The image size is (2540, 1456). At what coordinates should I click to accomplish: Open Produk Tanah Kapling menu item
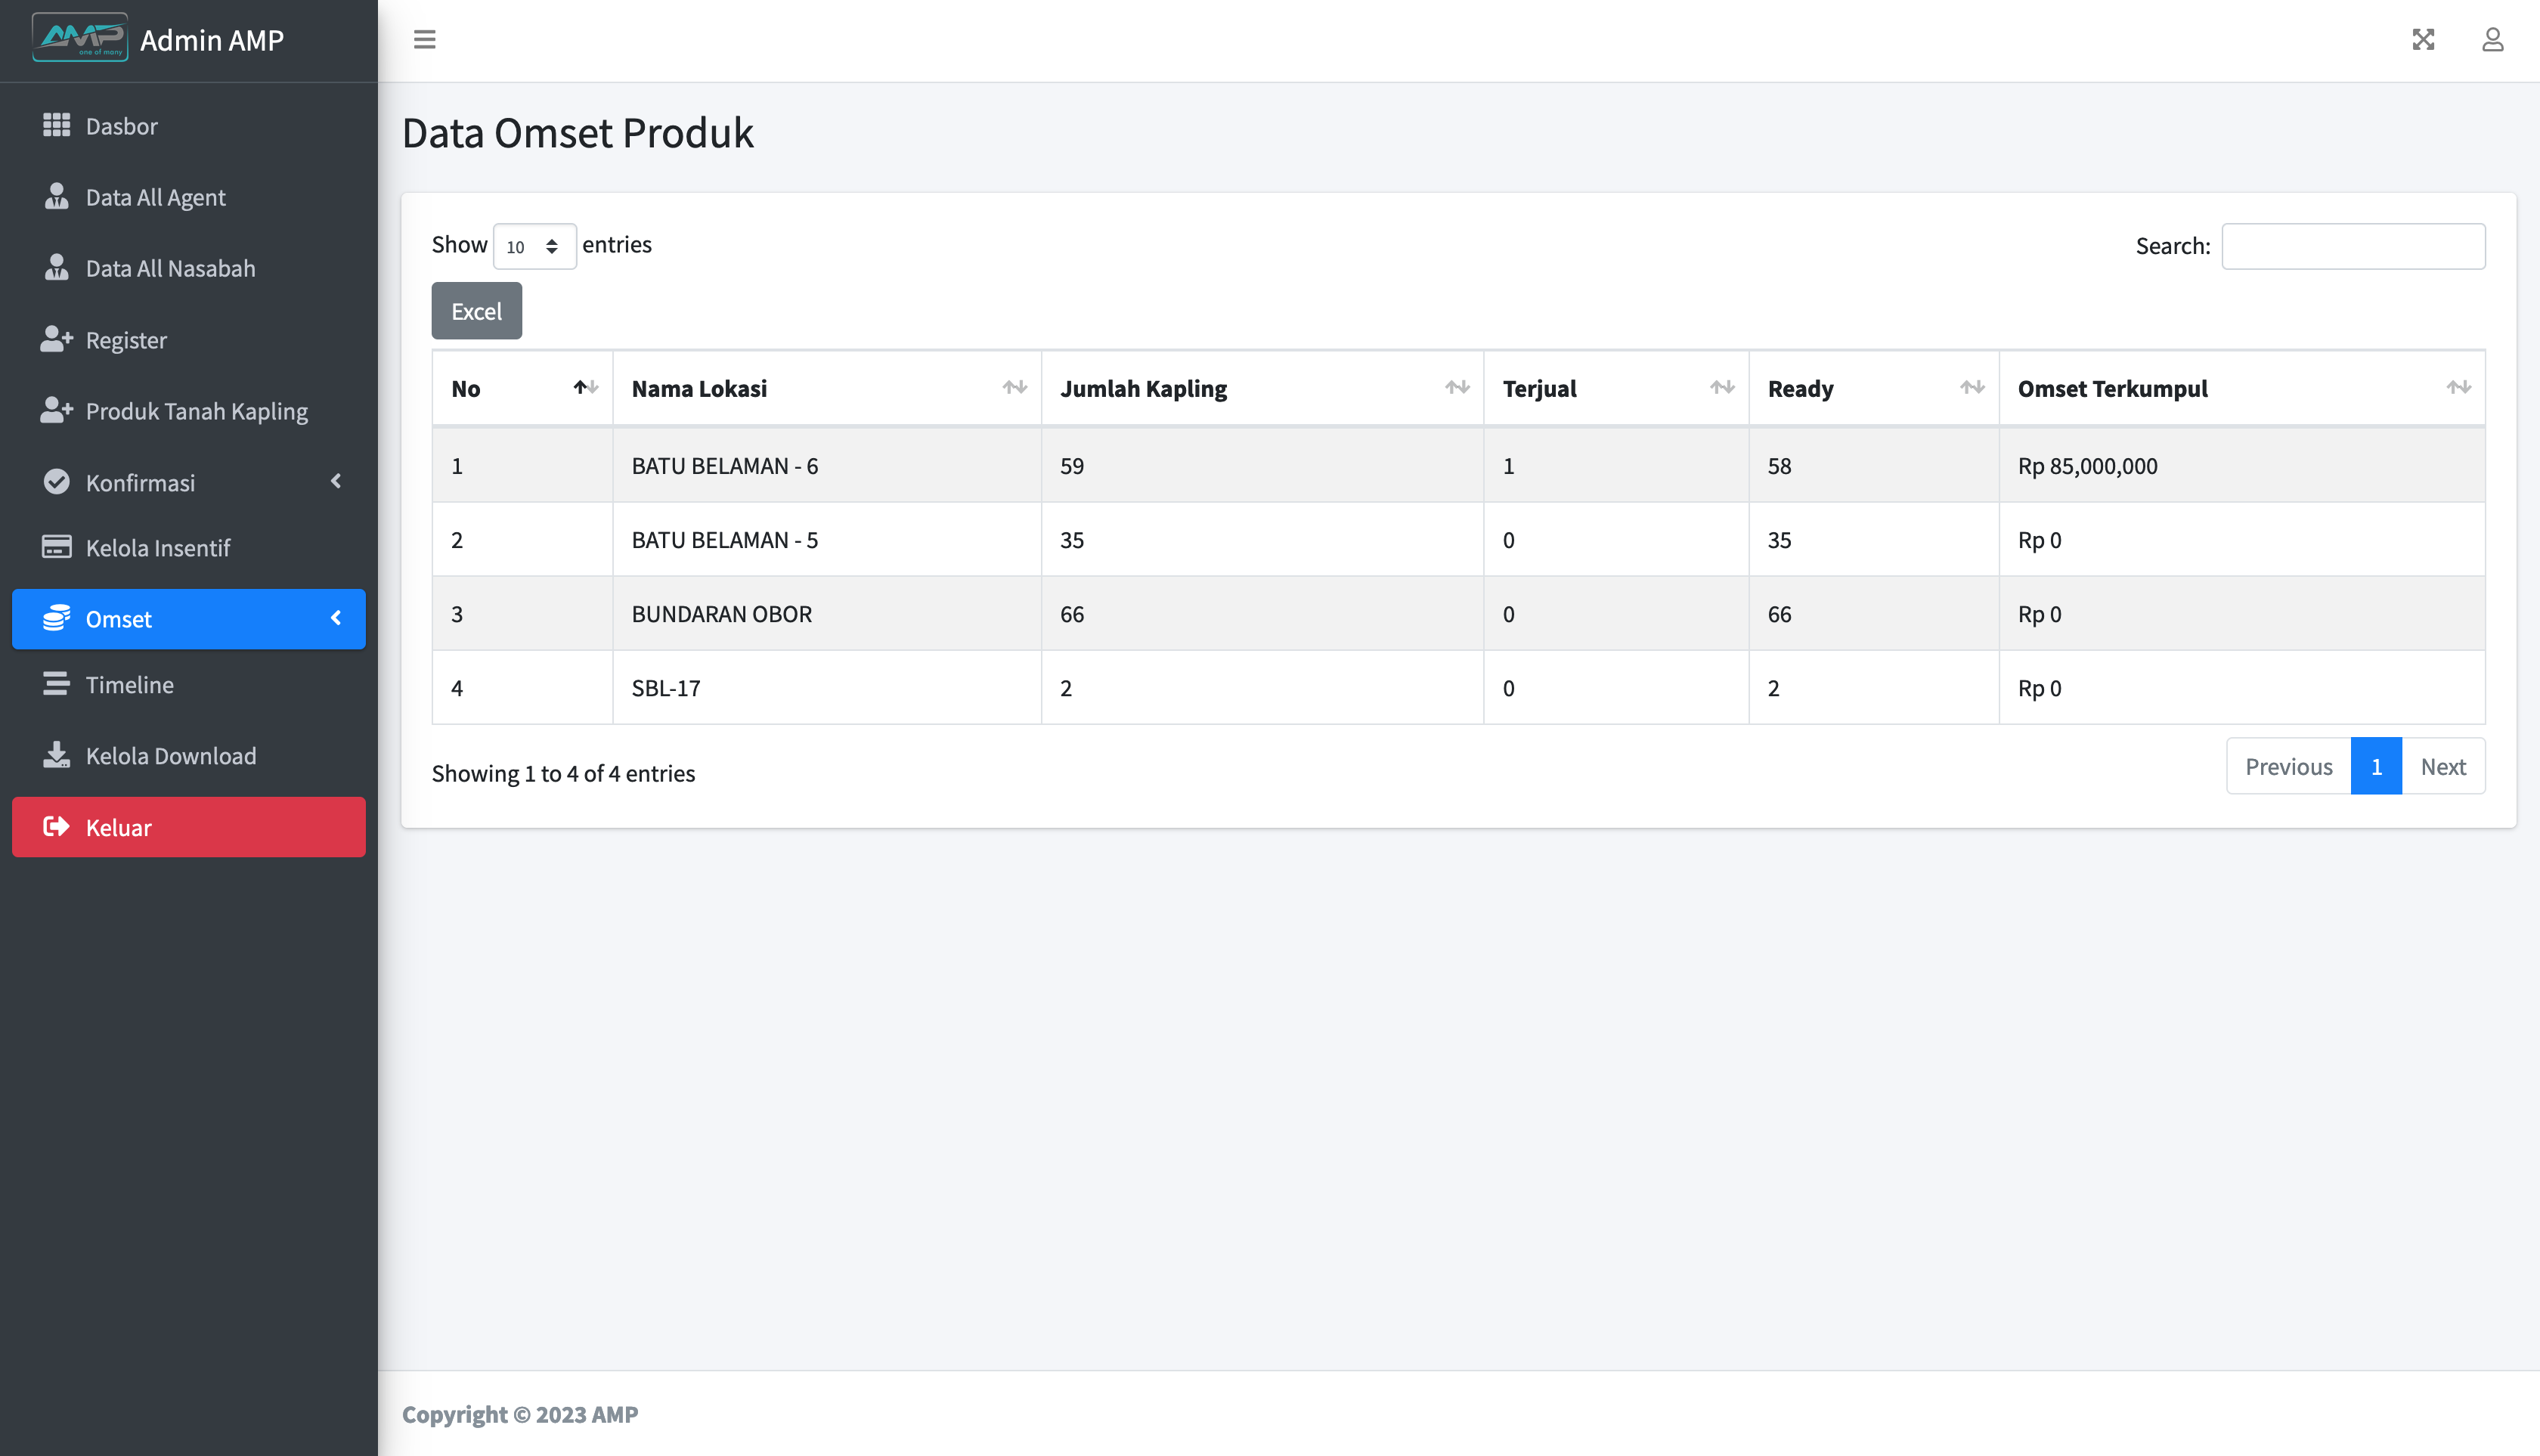(x=189, y=411)
